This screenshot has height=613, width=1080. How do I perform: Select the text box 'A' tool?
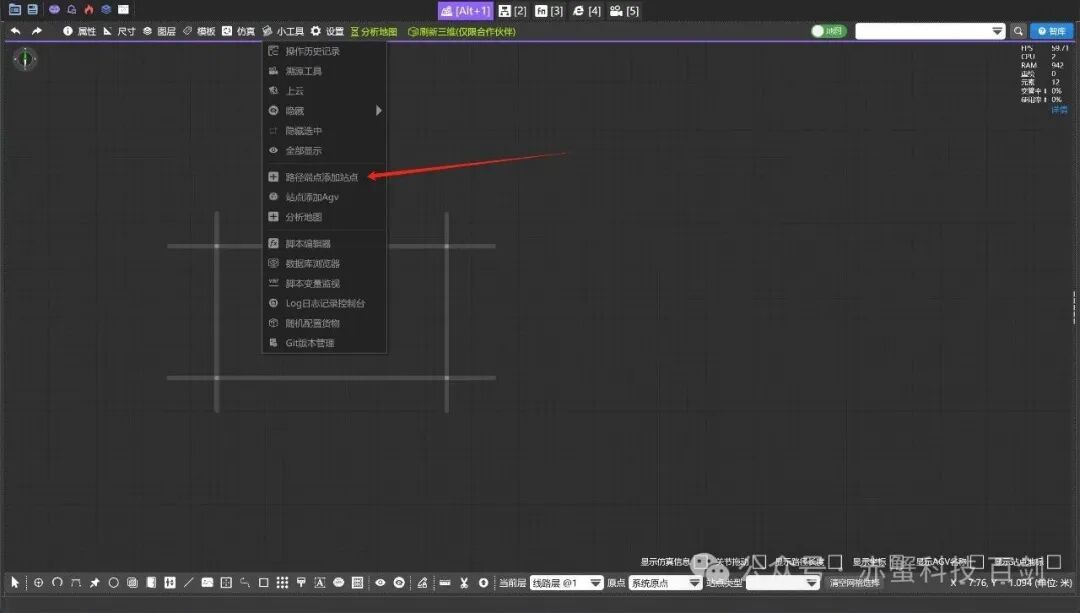point(320,583)
